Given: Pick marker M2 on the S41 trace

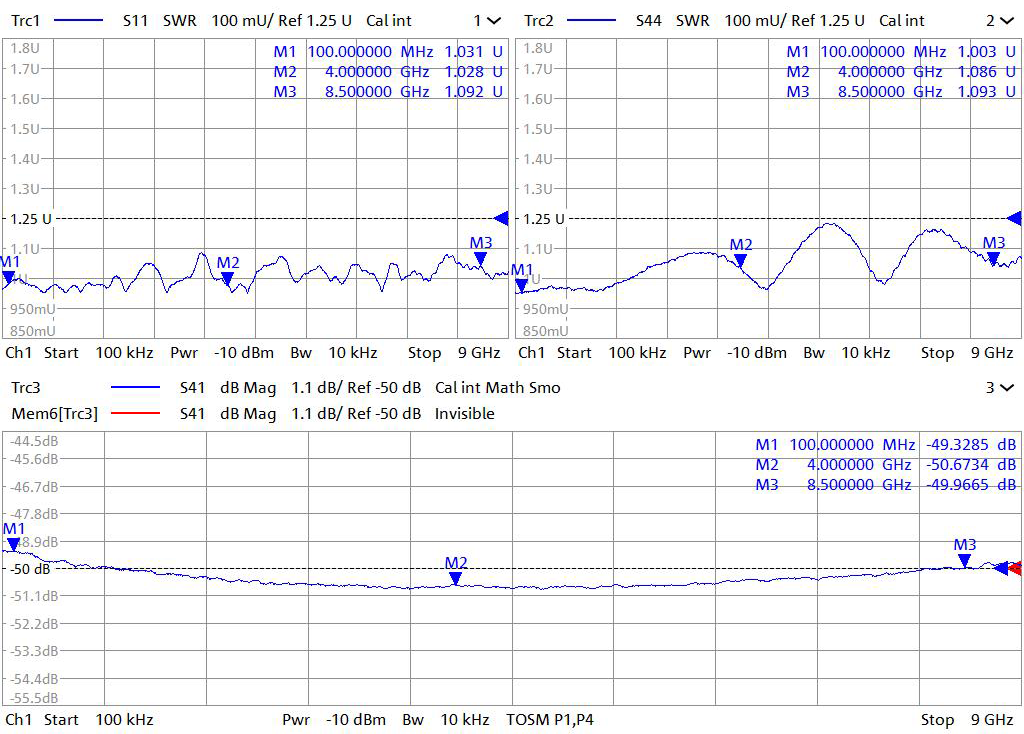Looking at the screenshot, I should [456, 578].
